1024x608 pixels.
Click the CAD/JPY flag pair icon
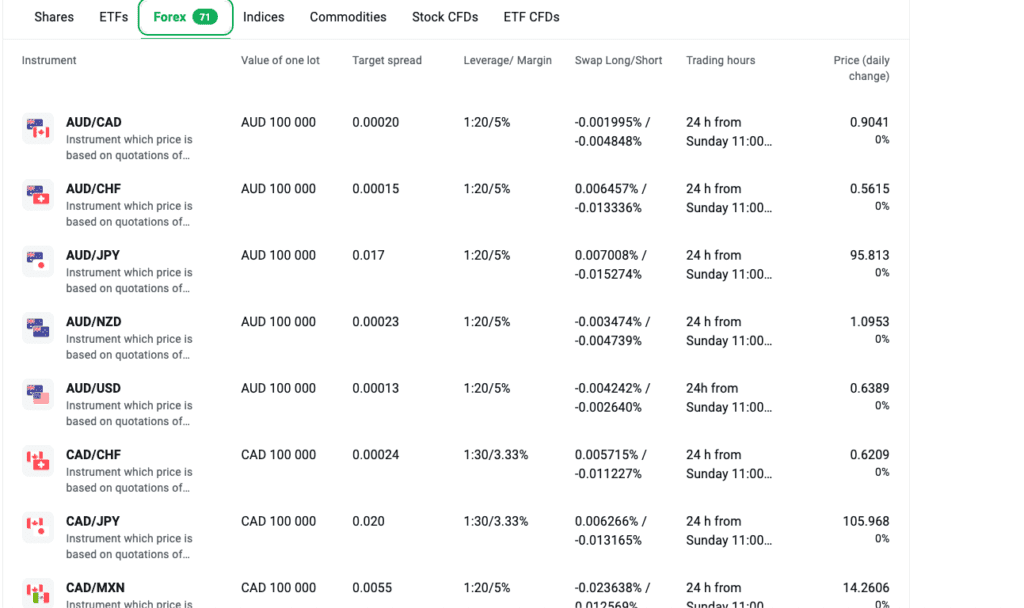click(x=38, y=528)
